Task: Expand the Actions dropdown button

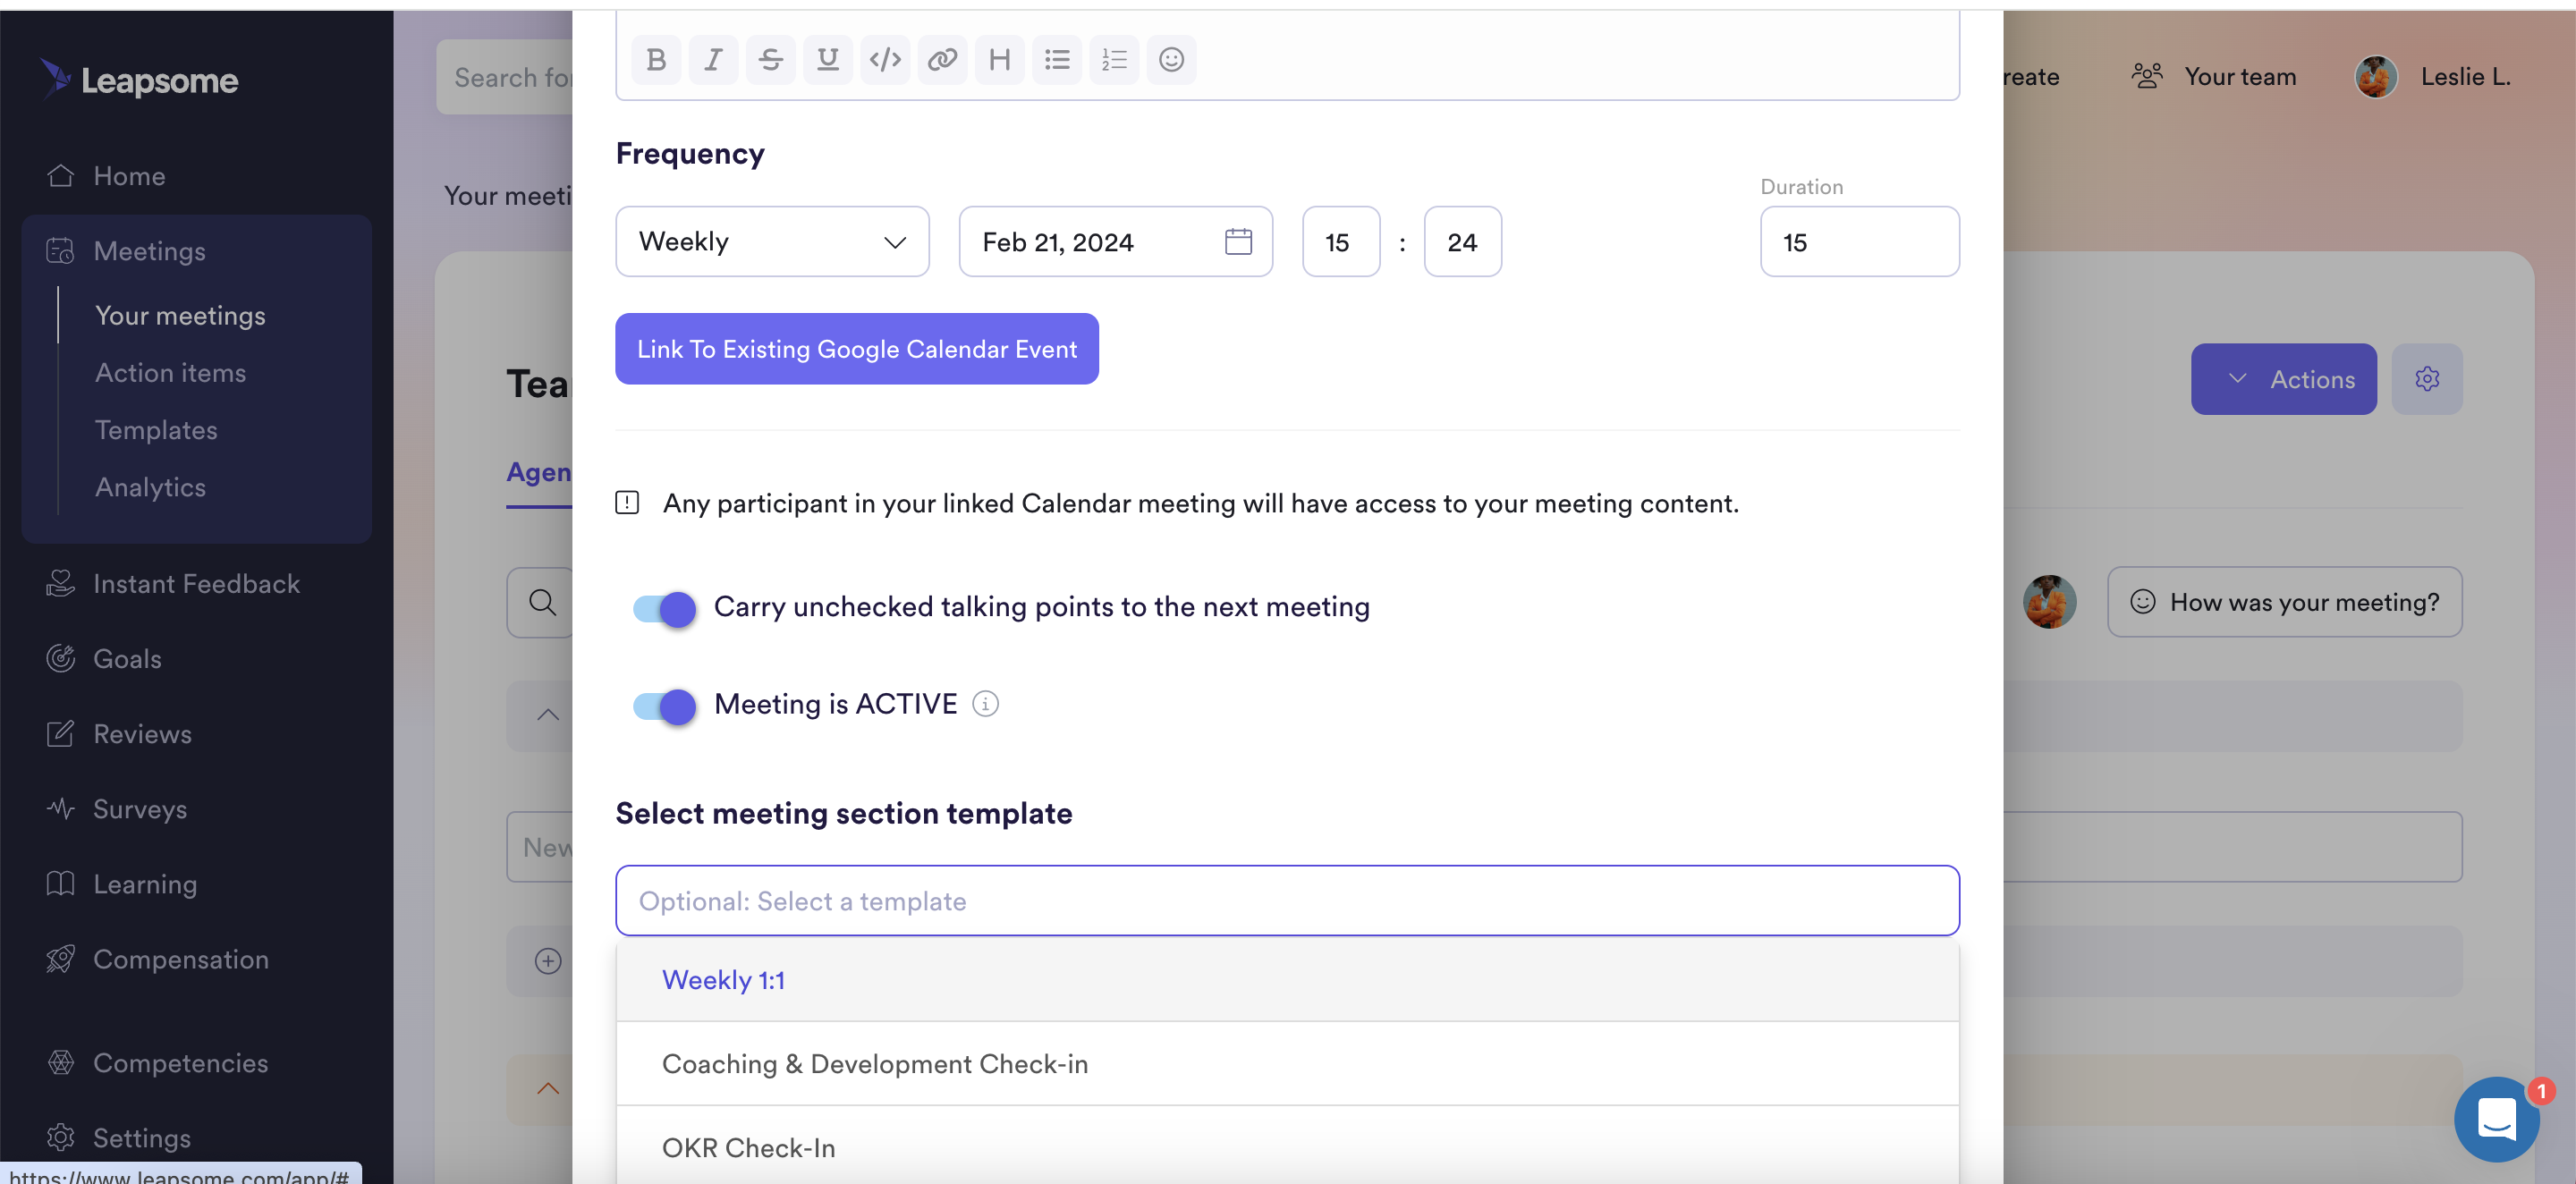Action: [2283, 379]
